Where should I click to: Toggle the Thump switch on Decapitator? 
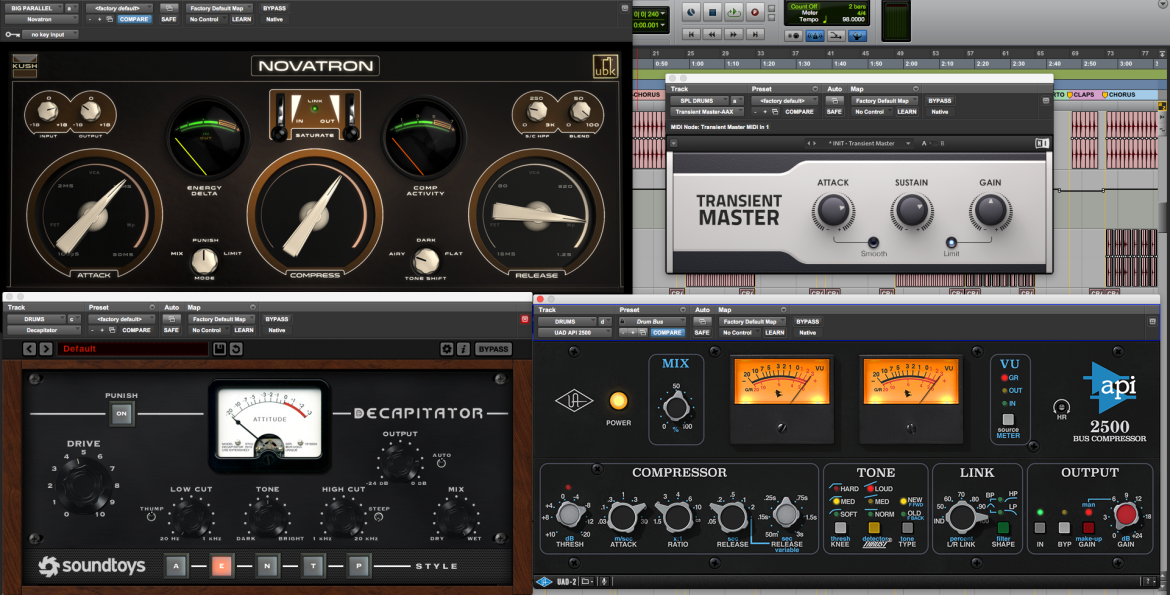(x=151, y=517)
